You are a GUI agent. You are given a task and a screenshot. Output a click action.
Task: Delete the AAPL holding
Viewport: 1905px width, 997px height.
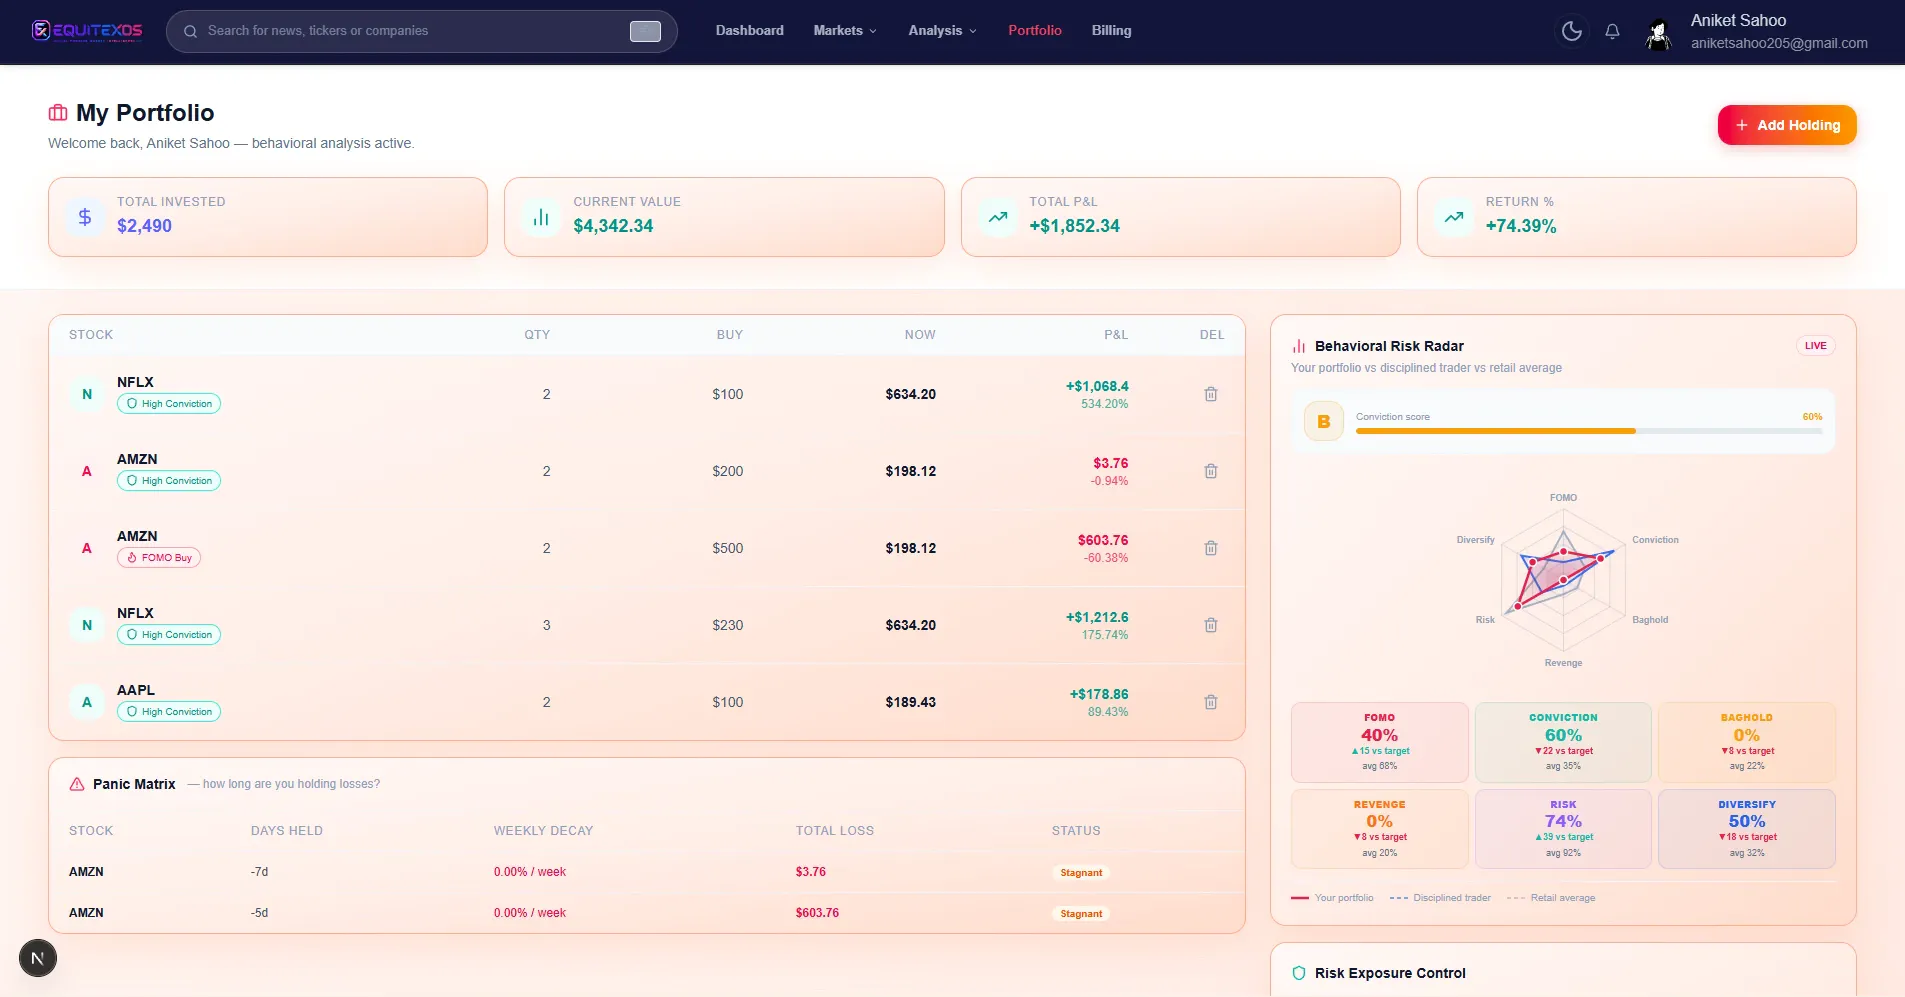[x=1211, y=702]
